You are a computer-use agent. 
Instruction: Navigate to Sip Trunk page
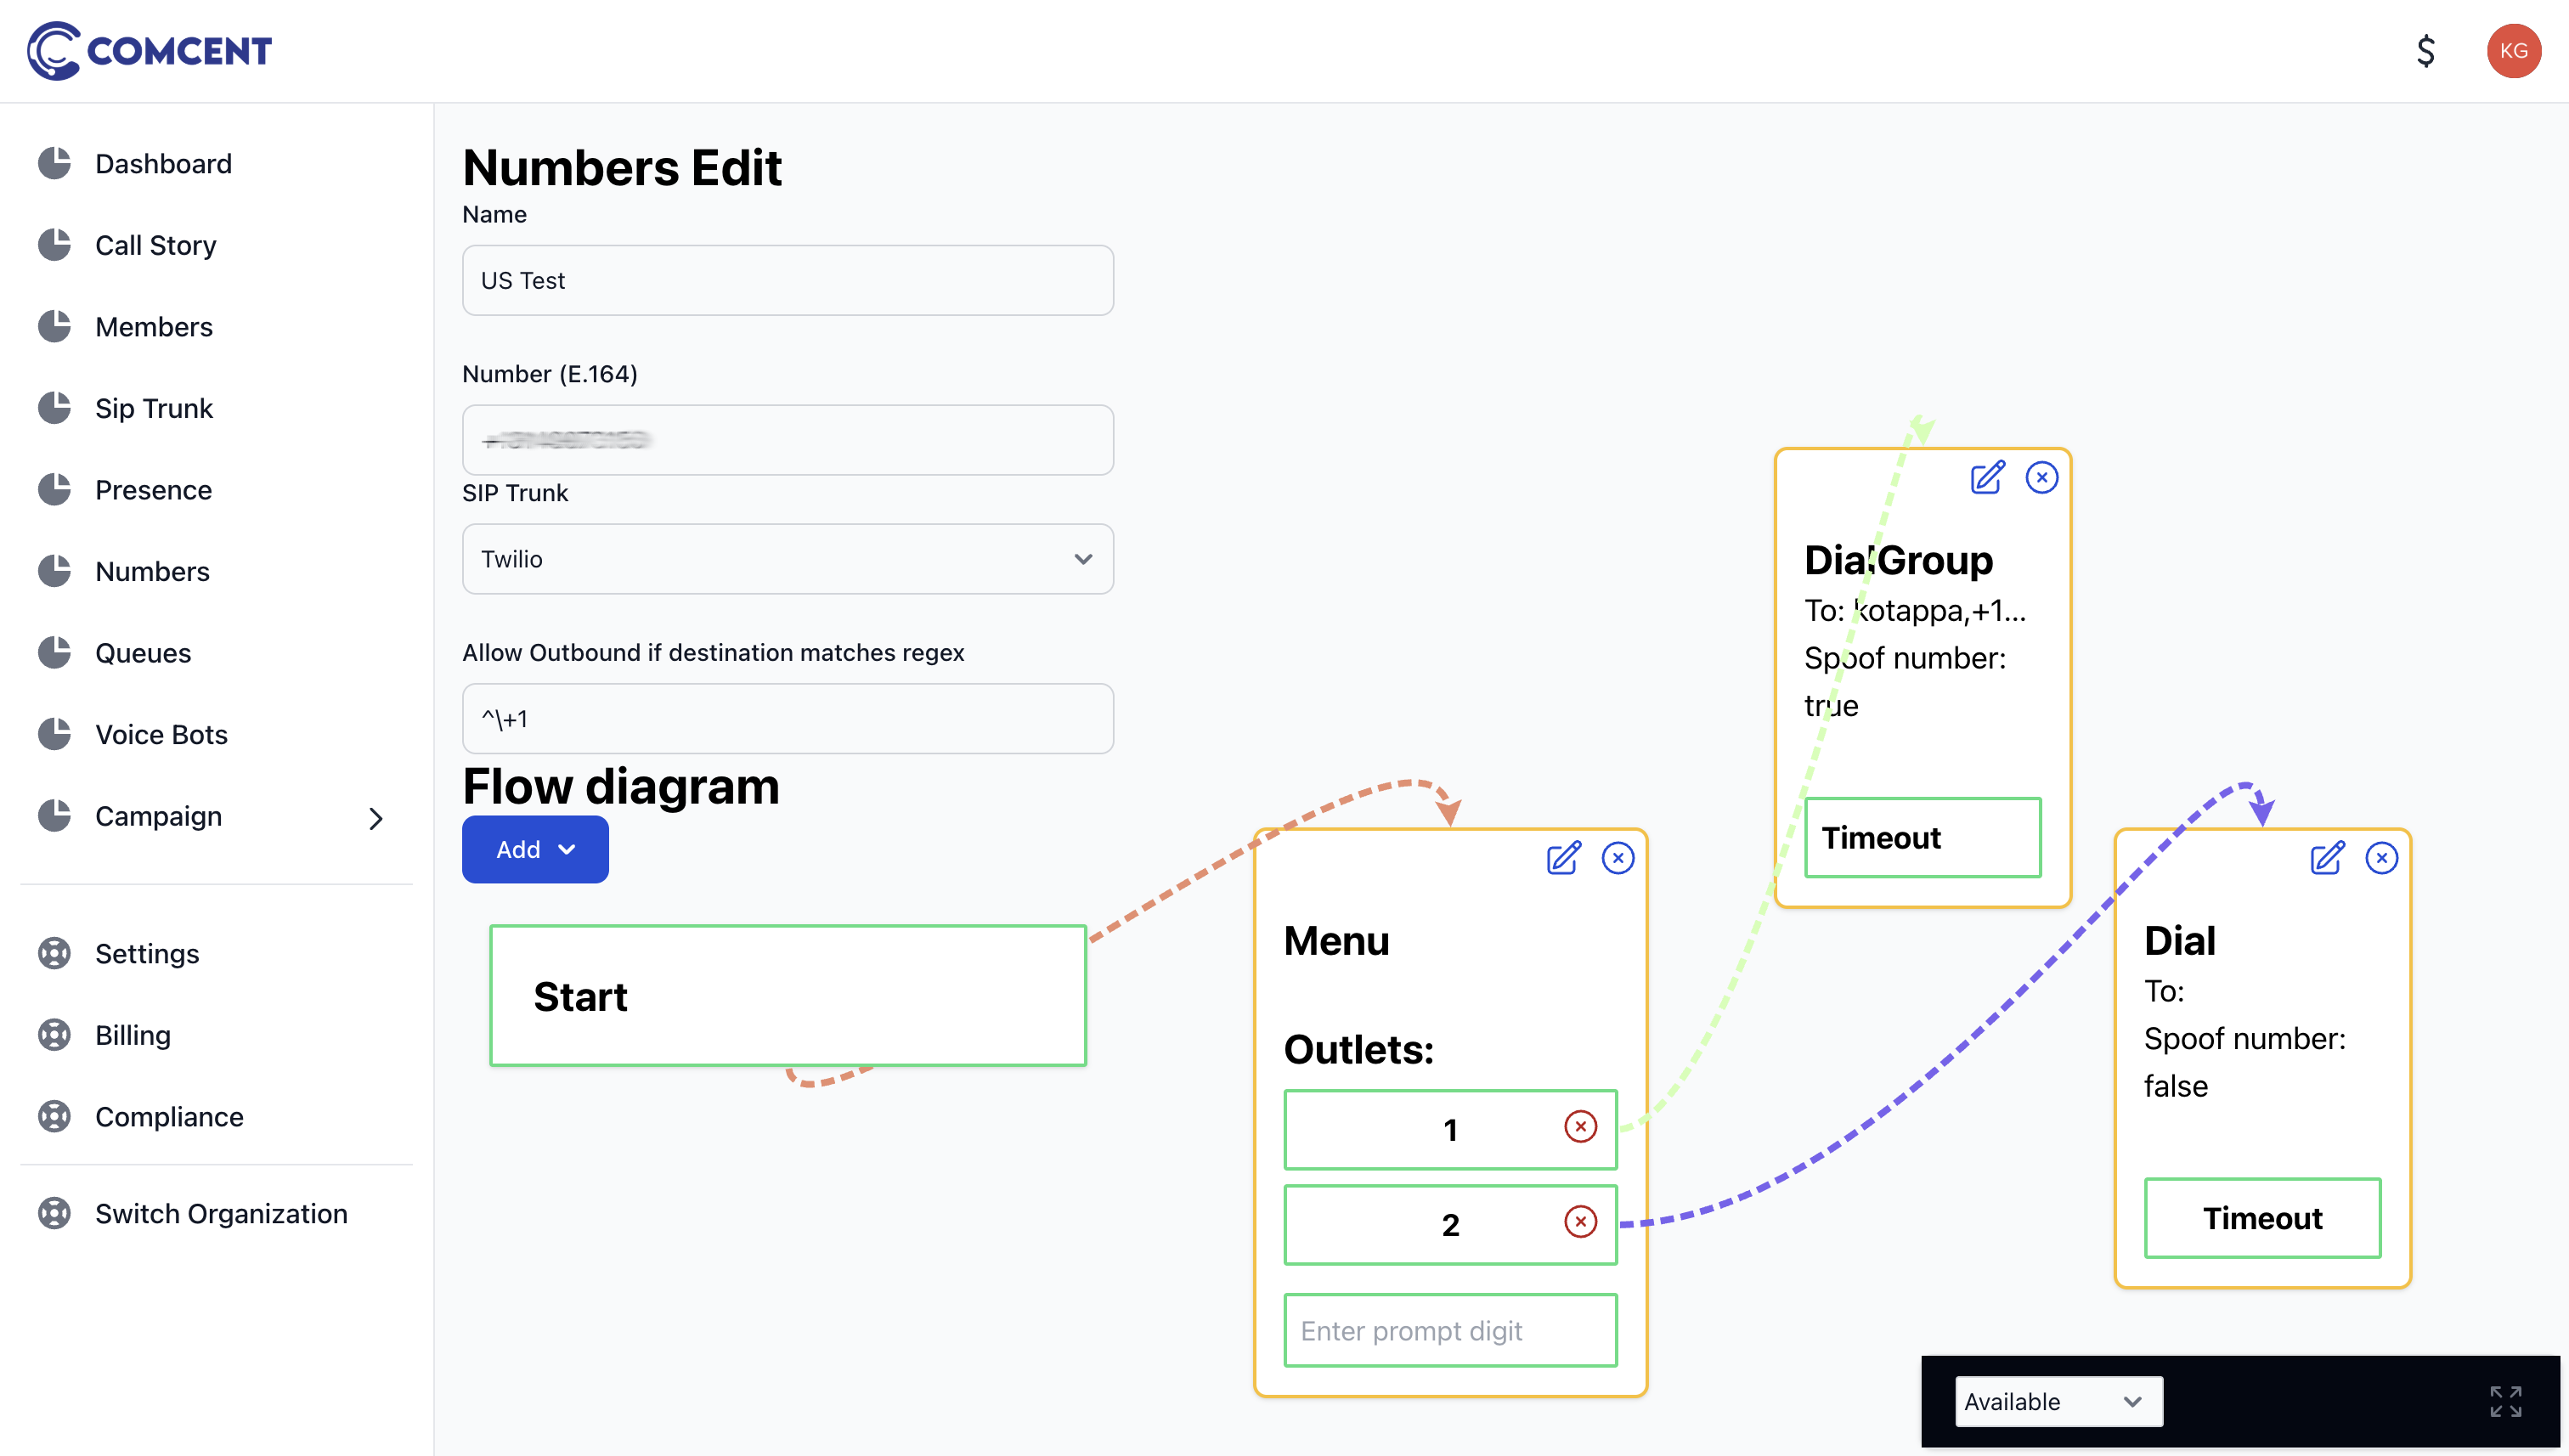[154, 408]
